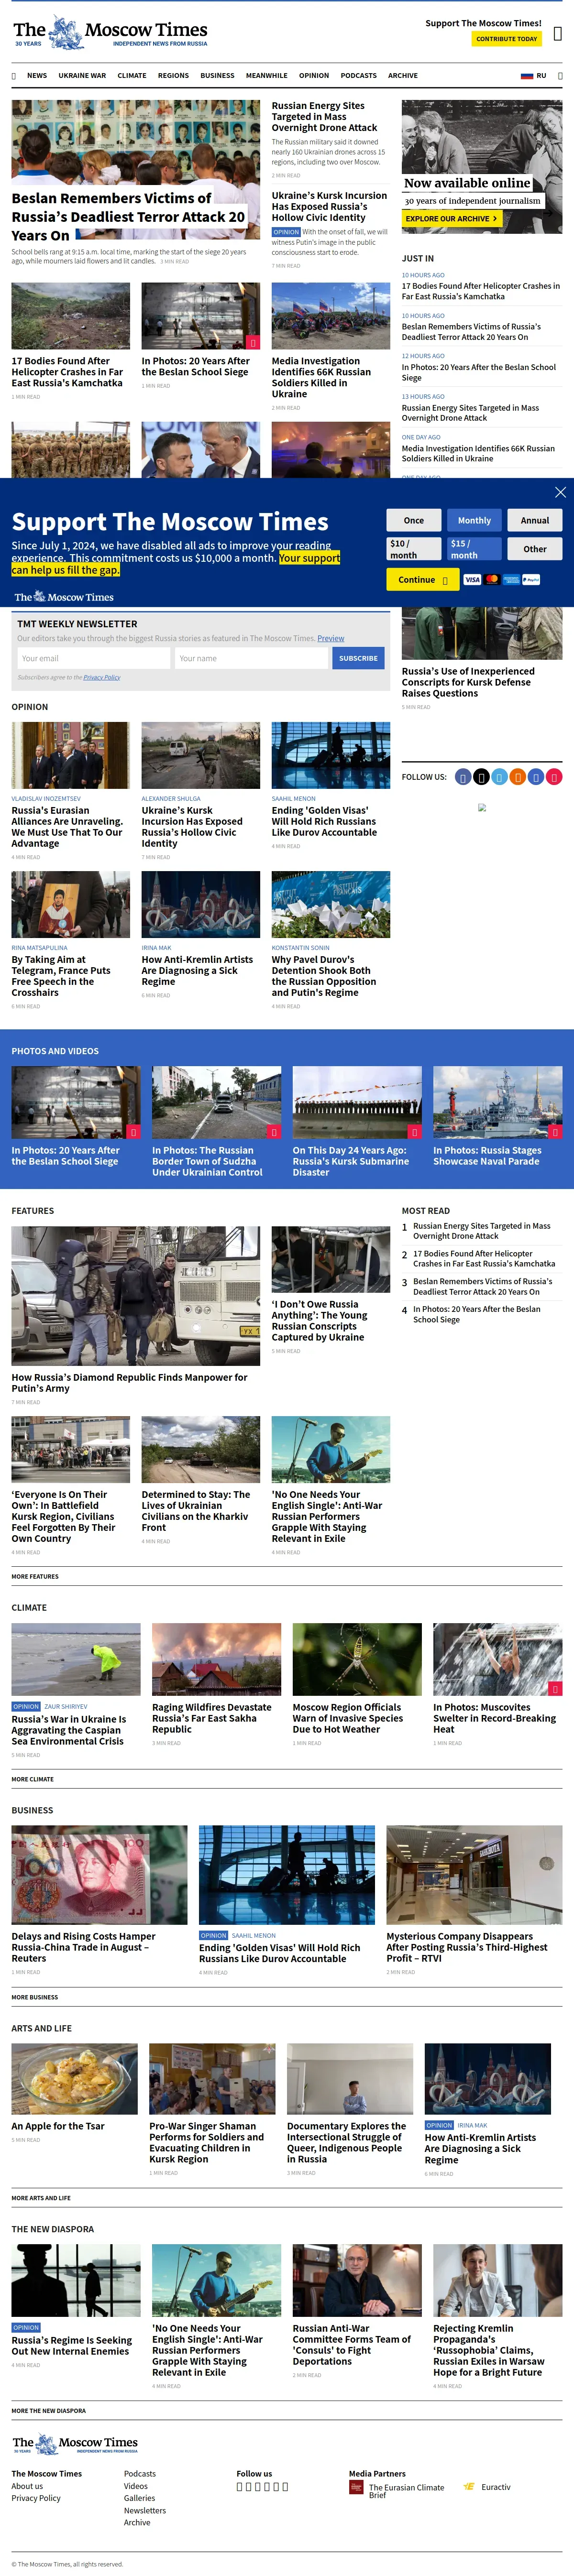Click More Climate link
This screenshot has width=574, height=2576.
click(x=33, y=1779)
